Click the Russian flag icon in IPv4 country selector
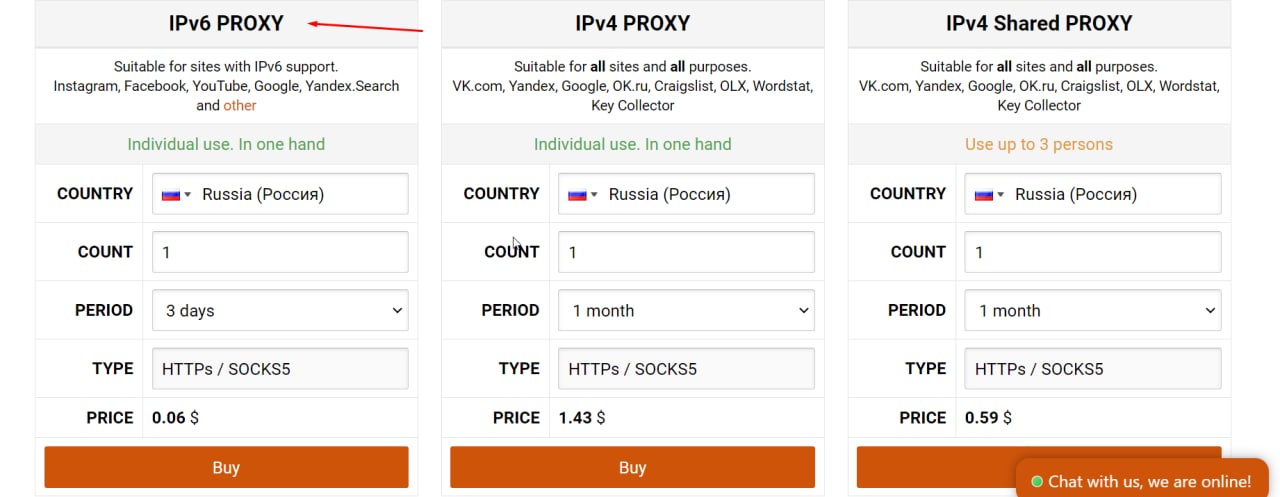The height and width of the screenshot is (497, 1280). [577, 194]
